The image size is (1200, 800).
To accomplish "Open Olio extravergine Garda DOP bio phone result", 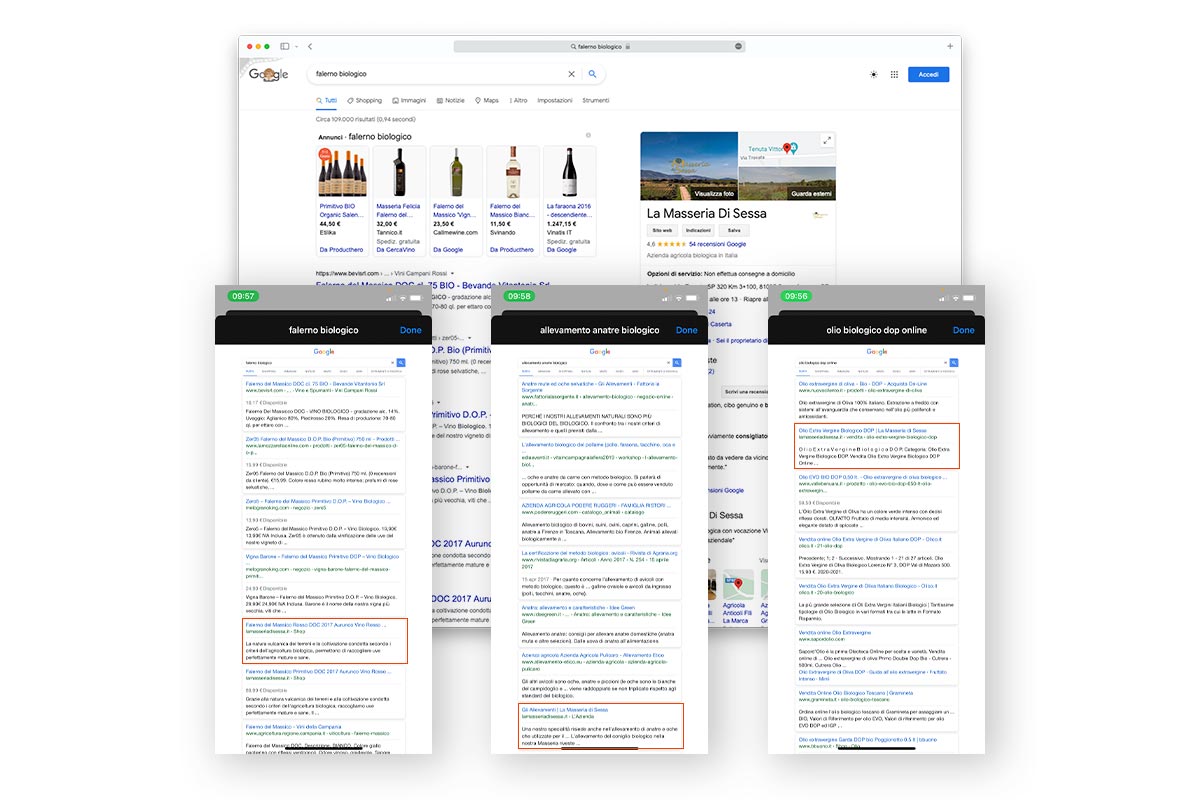I will [869, 740].
